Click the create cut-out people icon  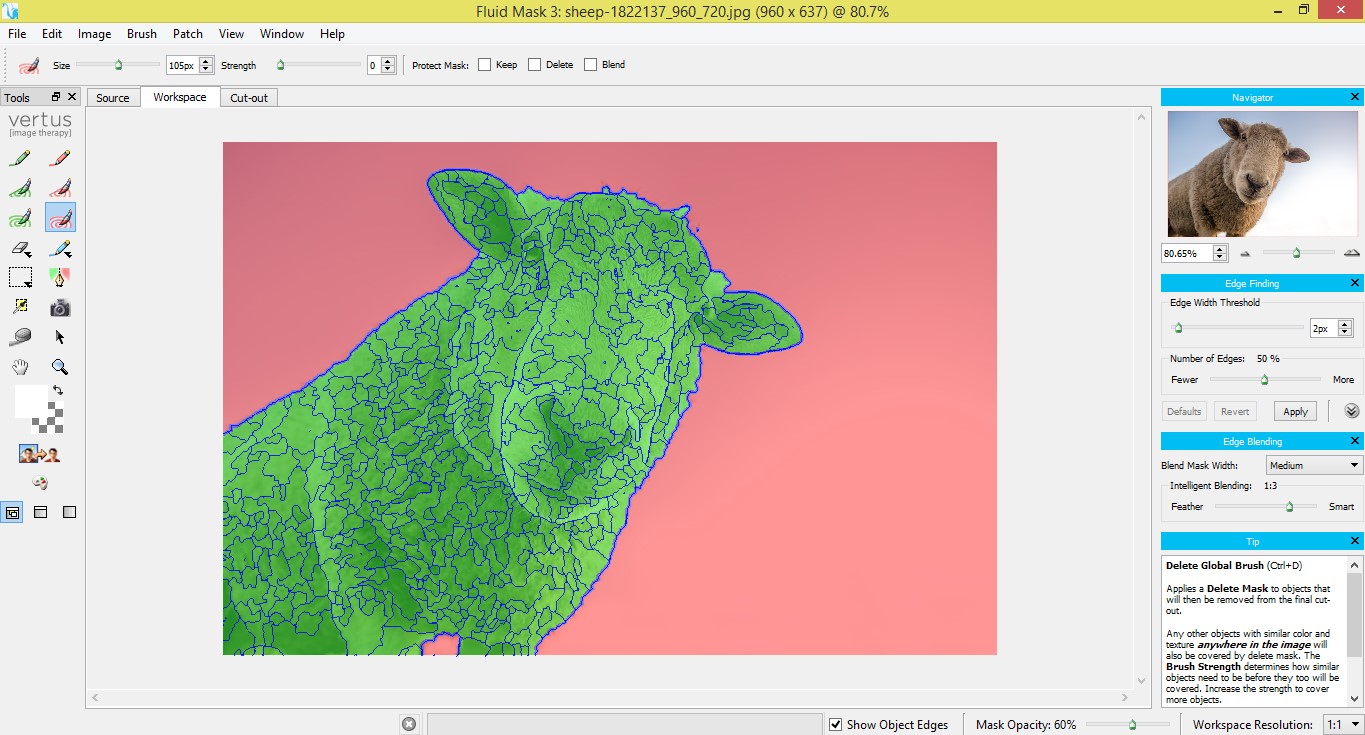[40, 454]
